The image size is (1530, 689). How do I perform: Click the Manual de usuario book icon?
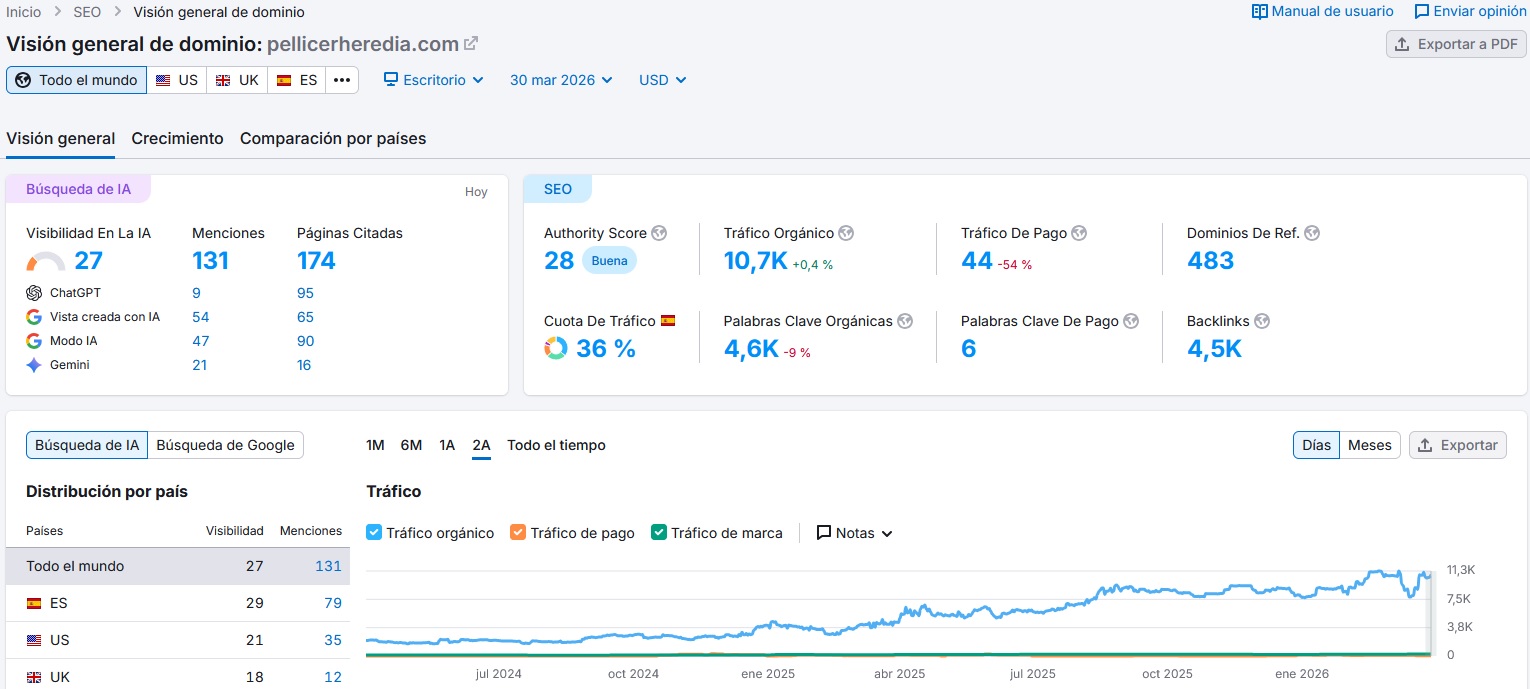1259,12
